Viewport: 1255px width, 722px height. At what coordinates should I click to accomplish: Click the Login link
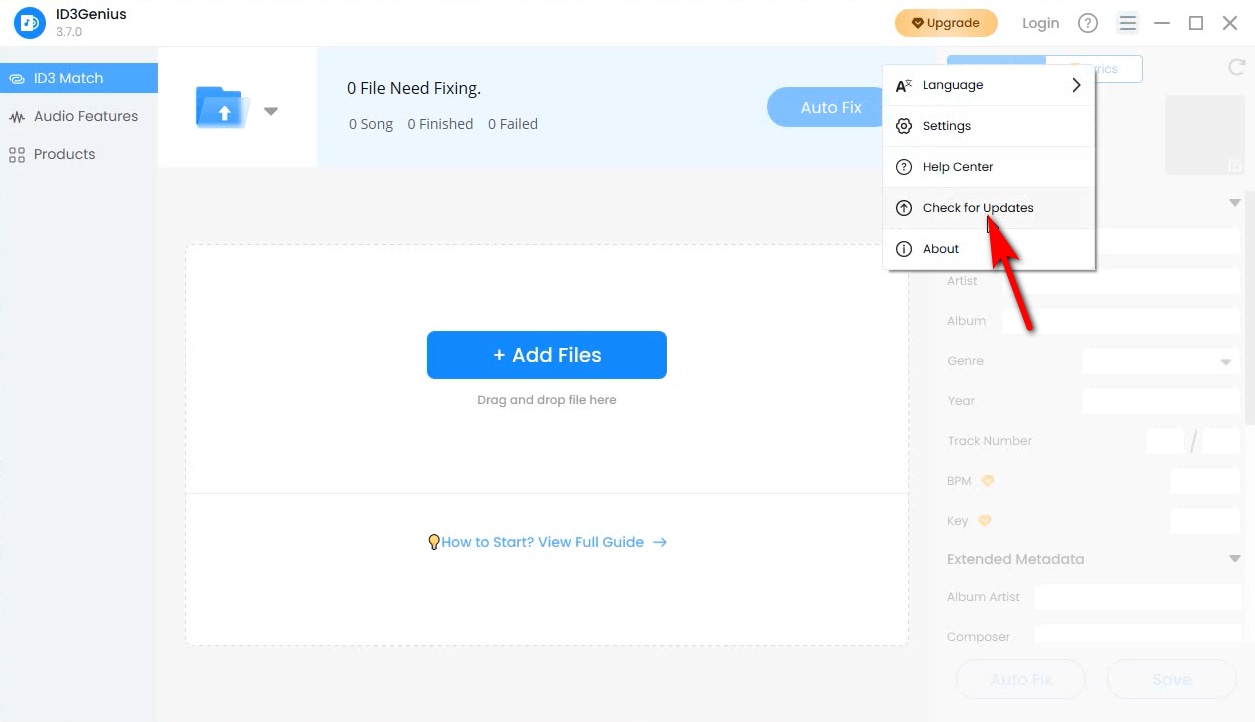coord(1040,23)
